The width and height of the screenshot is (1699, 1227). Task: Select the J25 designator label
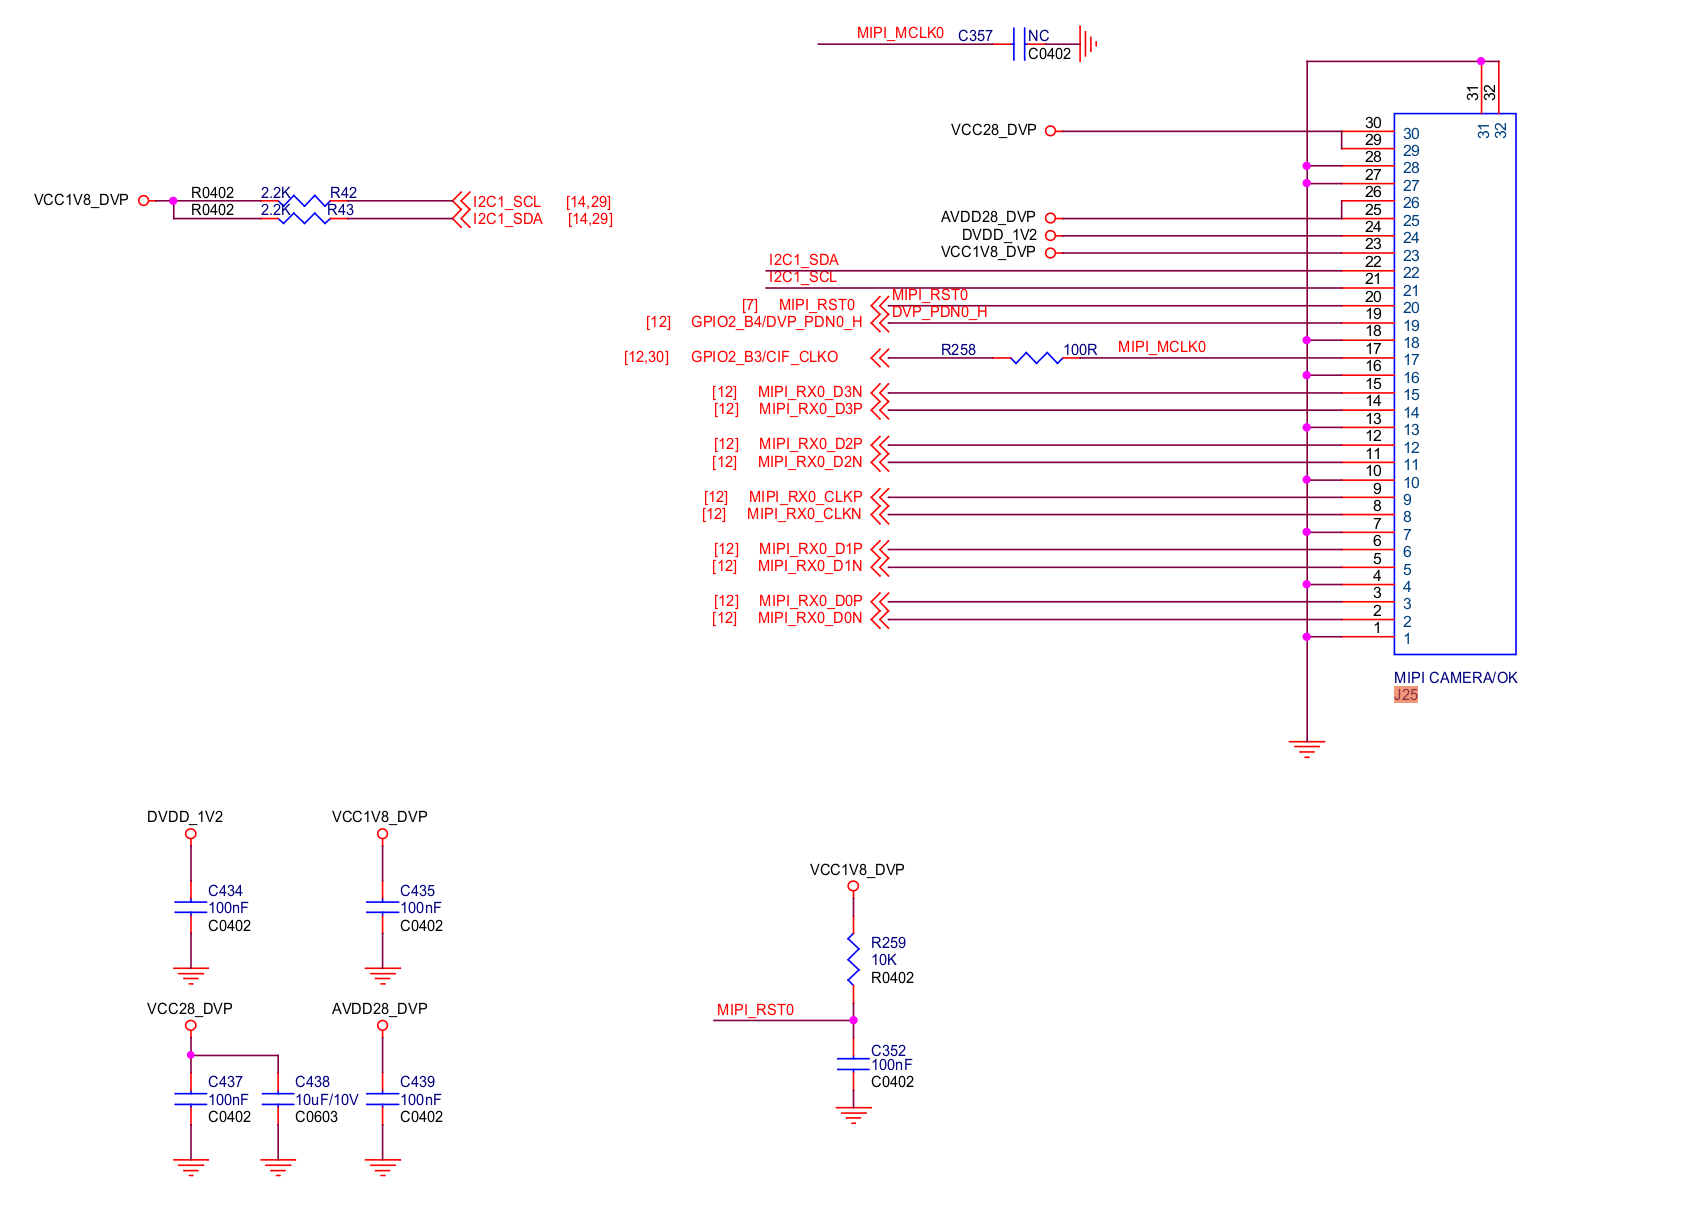coord(1406,695)
